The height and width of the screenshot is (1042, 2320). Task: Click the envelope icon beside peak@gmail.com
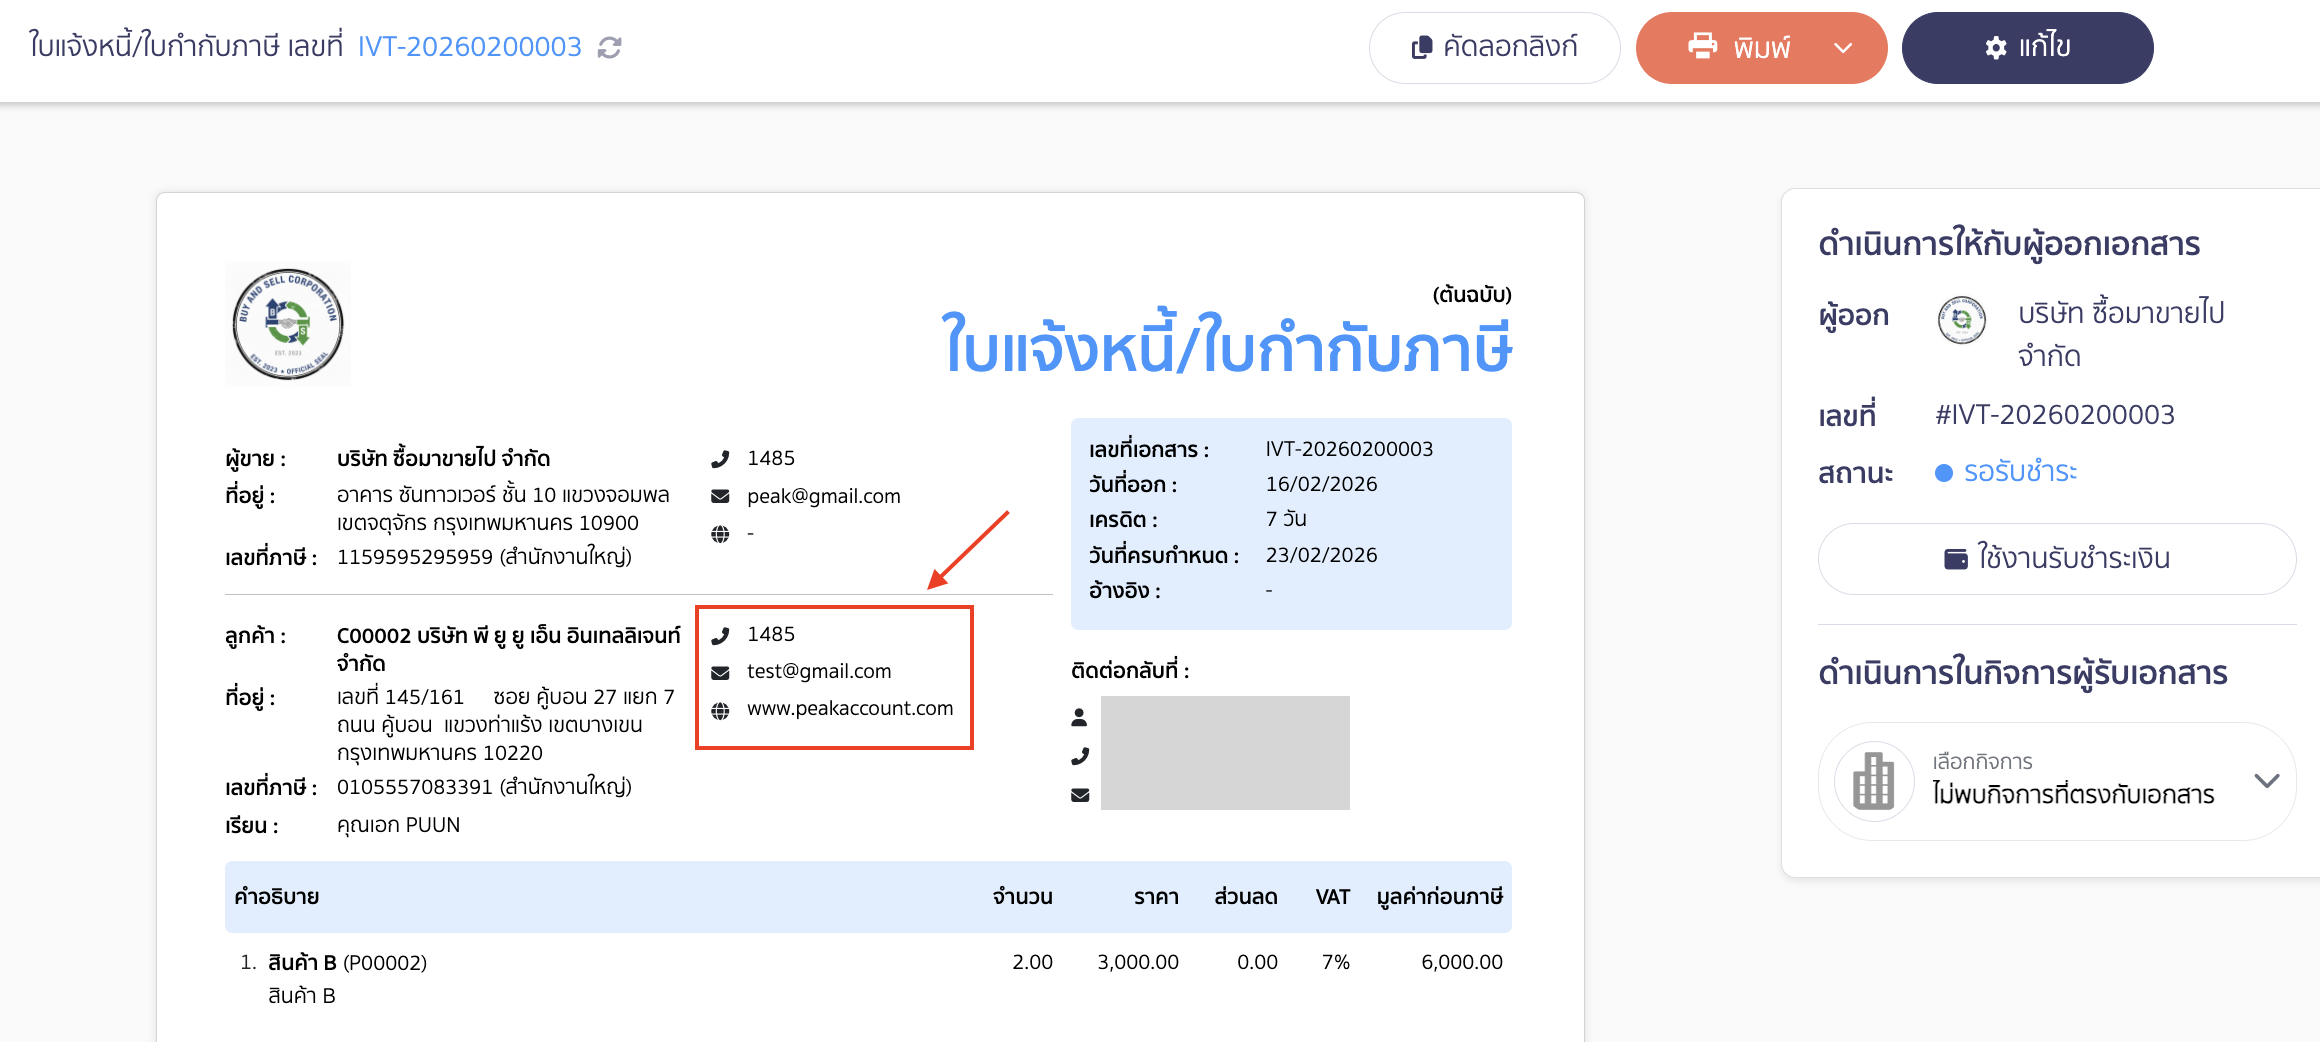tap(719, 495)
